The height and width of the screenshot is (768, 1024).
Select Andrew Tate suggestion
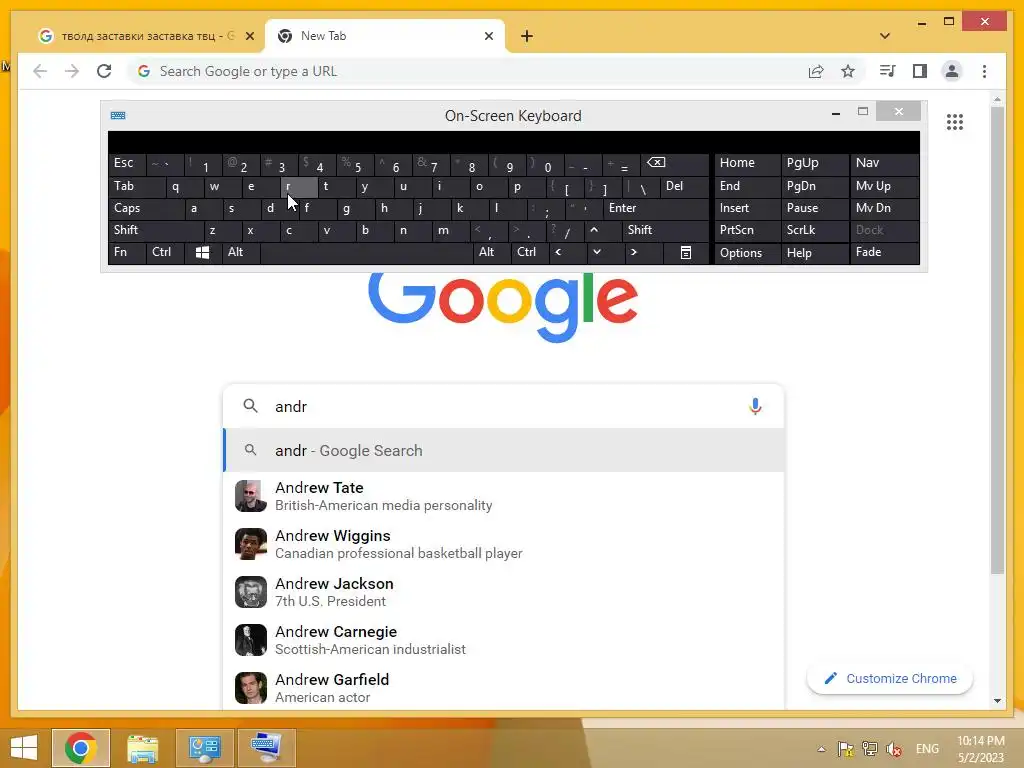pos(503,496)
